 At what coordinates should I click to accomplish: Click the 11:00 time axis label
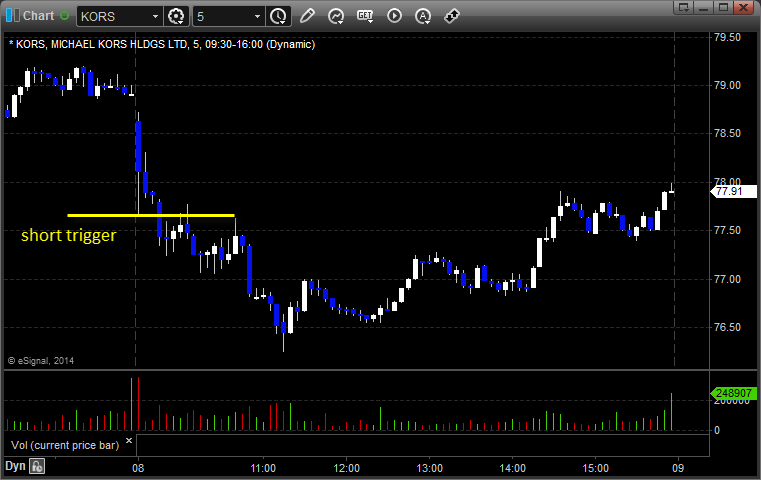[263, 468]
